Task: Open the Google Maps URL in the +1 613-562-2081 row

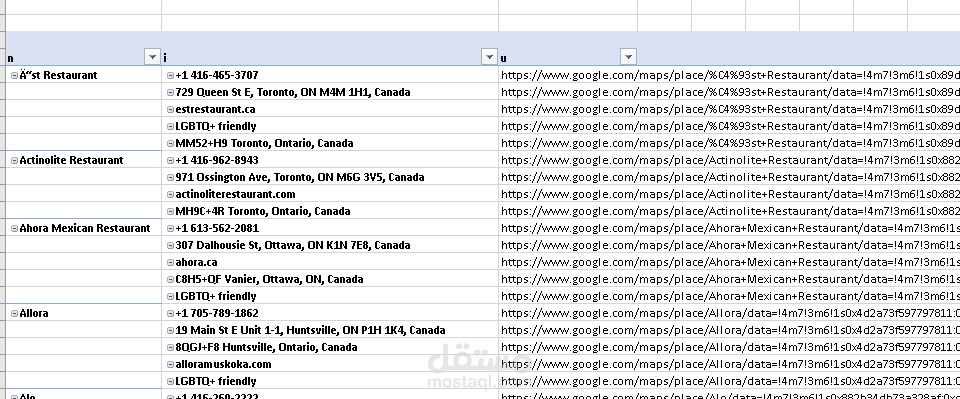Action: (x=730, y=228)
